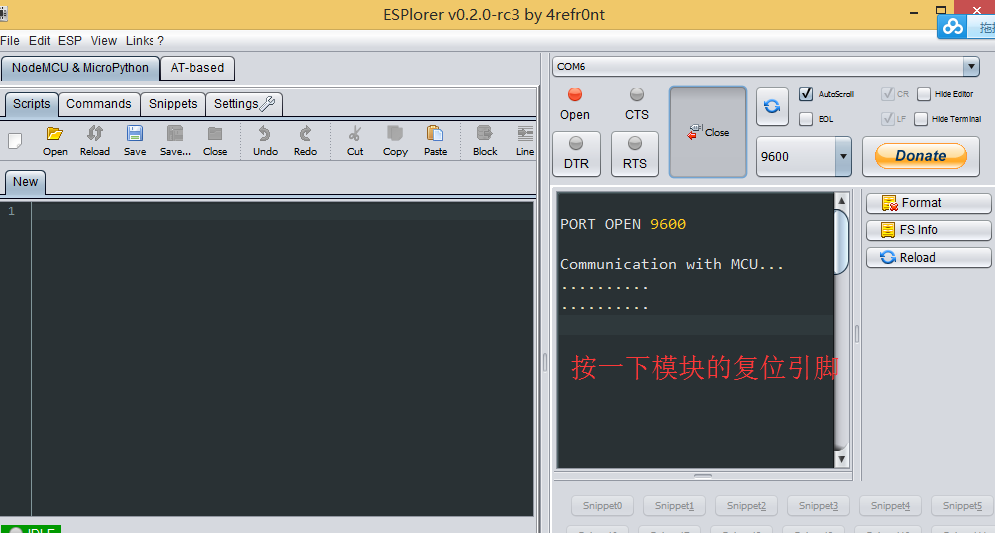The image size is (995, 533).
Task: Switch to the Commands tab
Action: [x=98, y=104]
